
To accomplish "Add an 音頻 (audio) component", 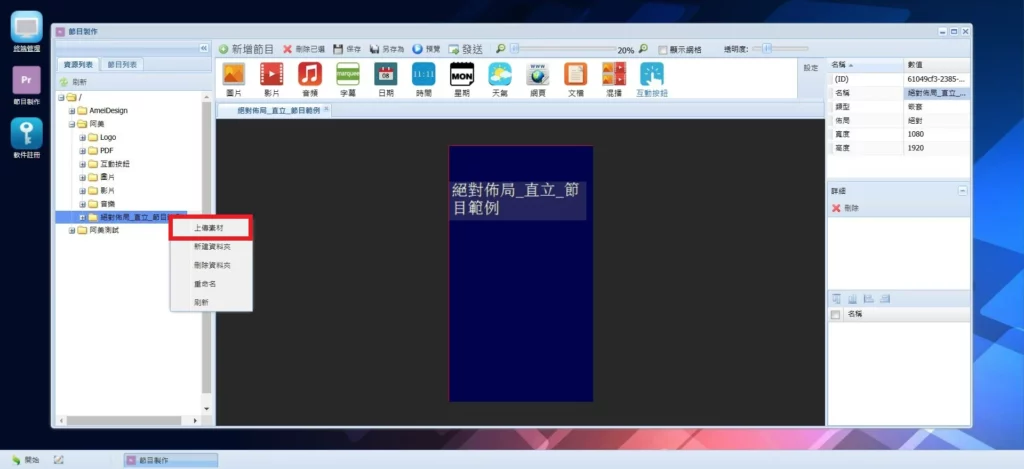I will tap(309, 78).
